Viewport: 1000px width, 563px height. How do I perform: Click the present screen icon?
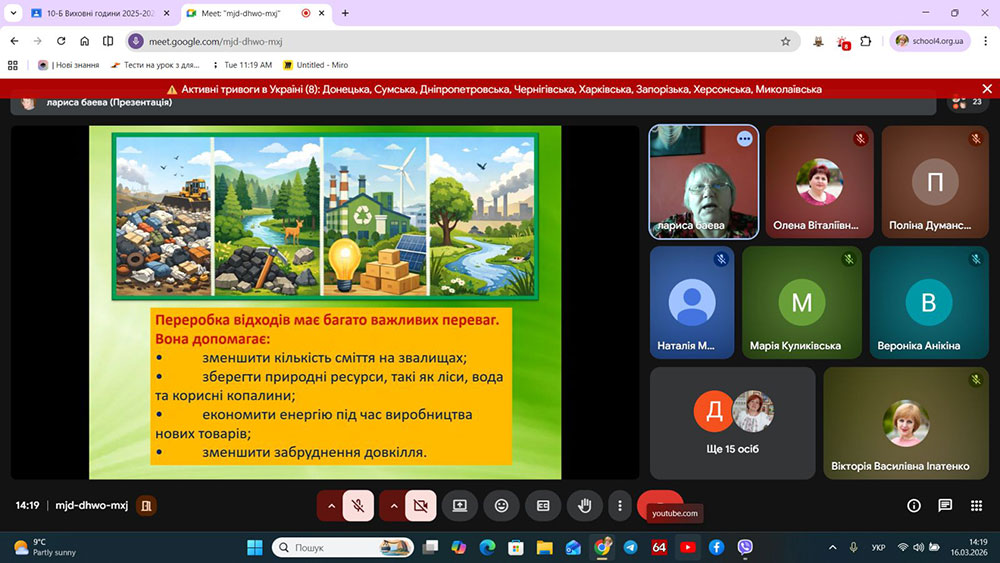(x=460, y=506)
